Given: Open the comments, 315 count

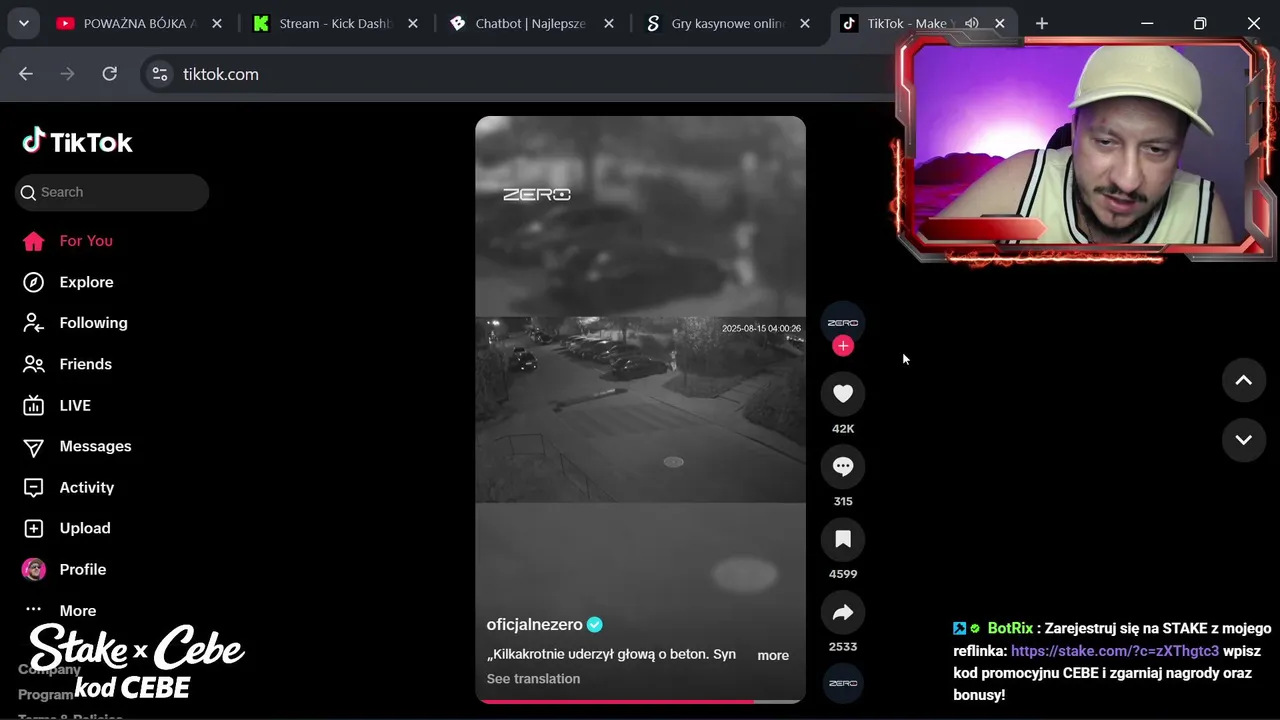Looking at the screenshot, I should [x=843, y=467].
